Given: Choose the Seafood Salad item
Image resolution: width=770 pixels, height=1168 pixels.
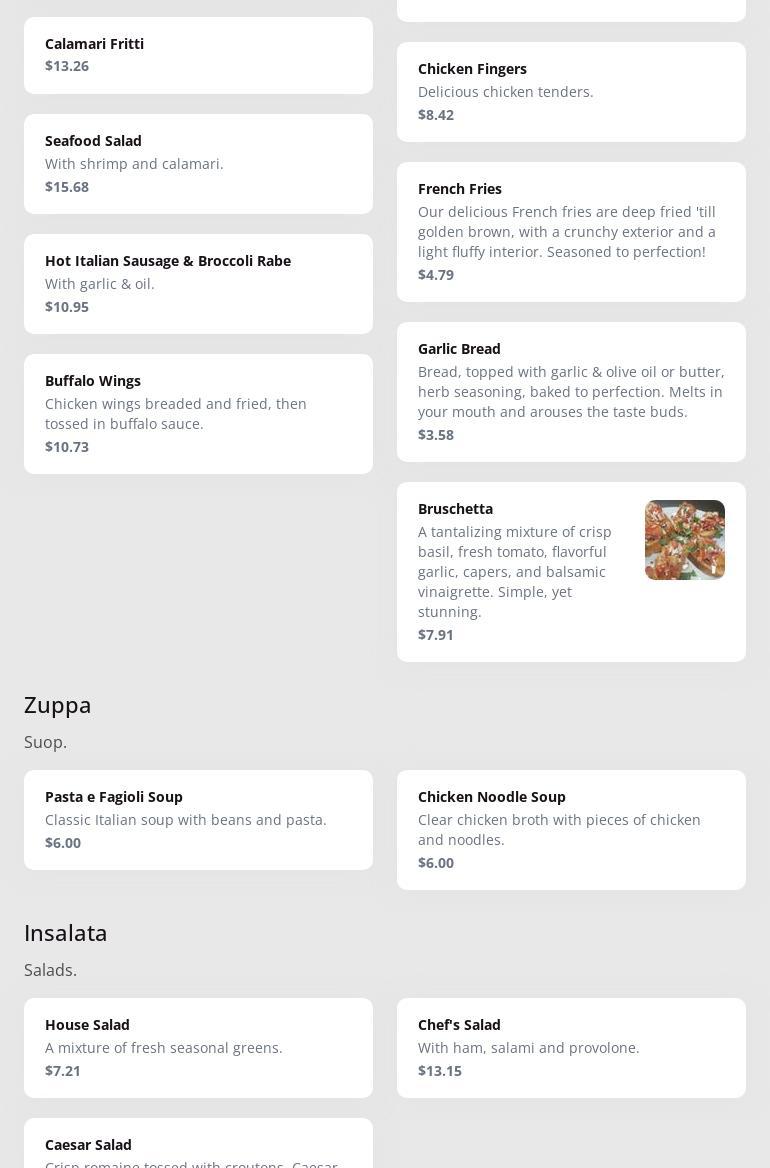Looking at the screenshot, I should (198, 163).
